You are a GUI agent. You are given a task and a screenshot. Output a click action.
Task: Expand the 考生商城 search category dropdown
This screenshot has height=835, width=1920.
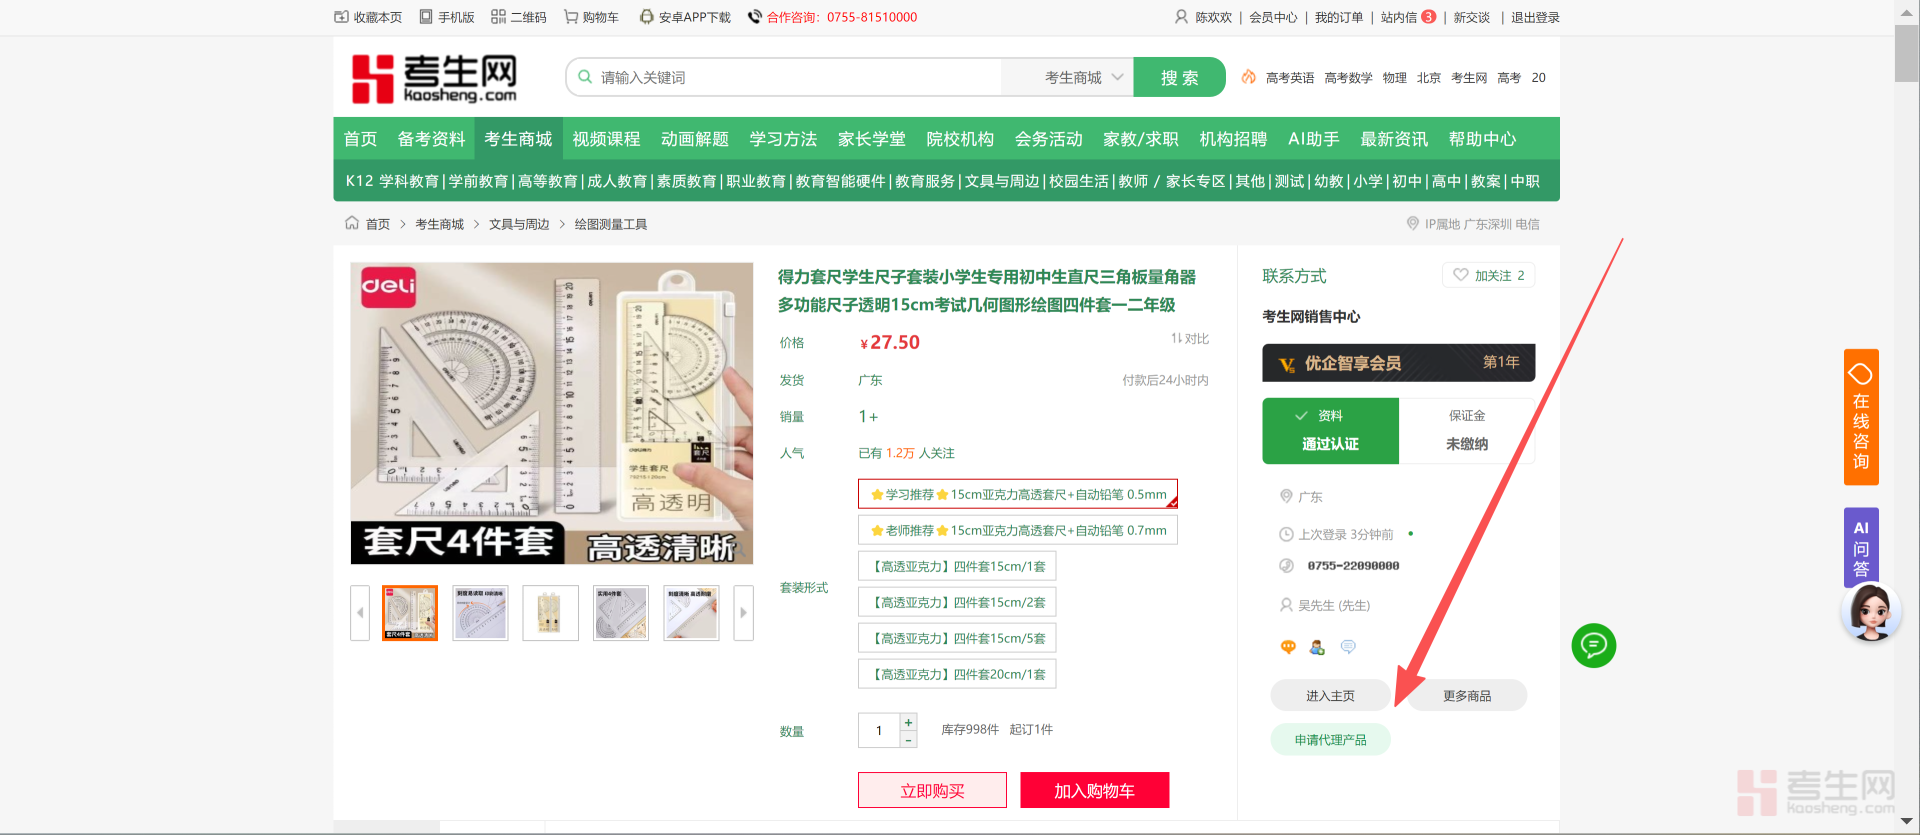coord(1083,77)
